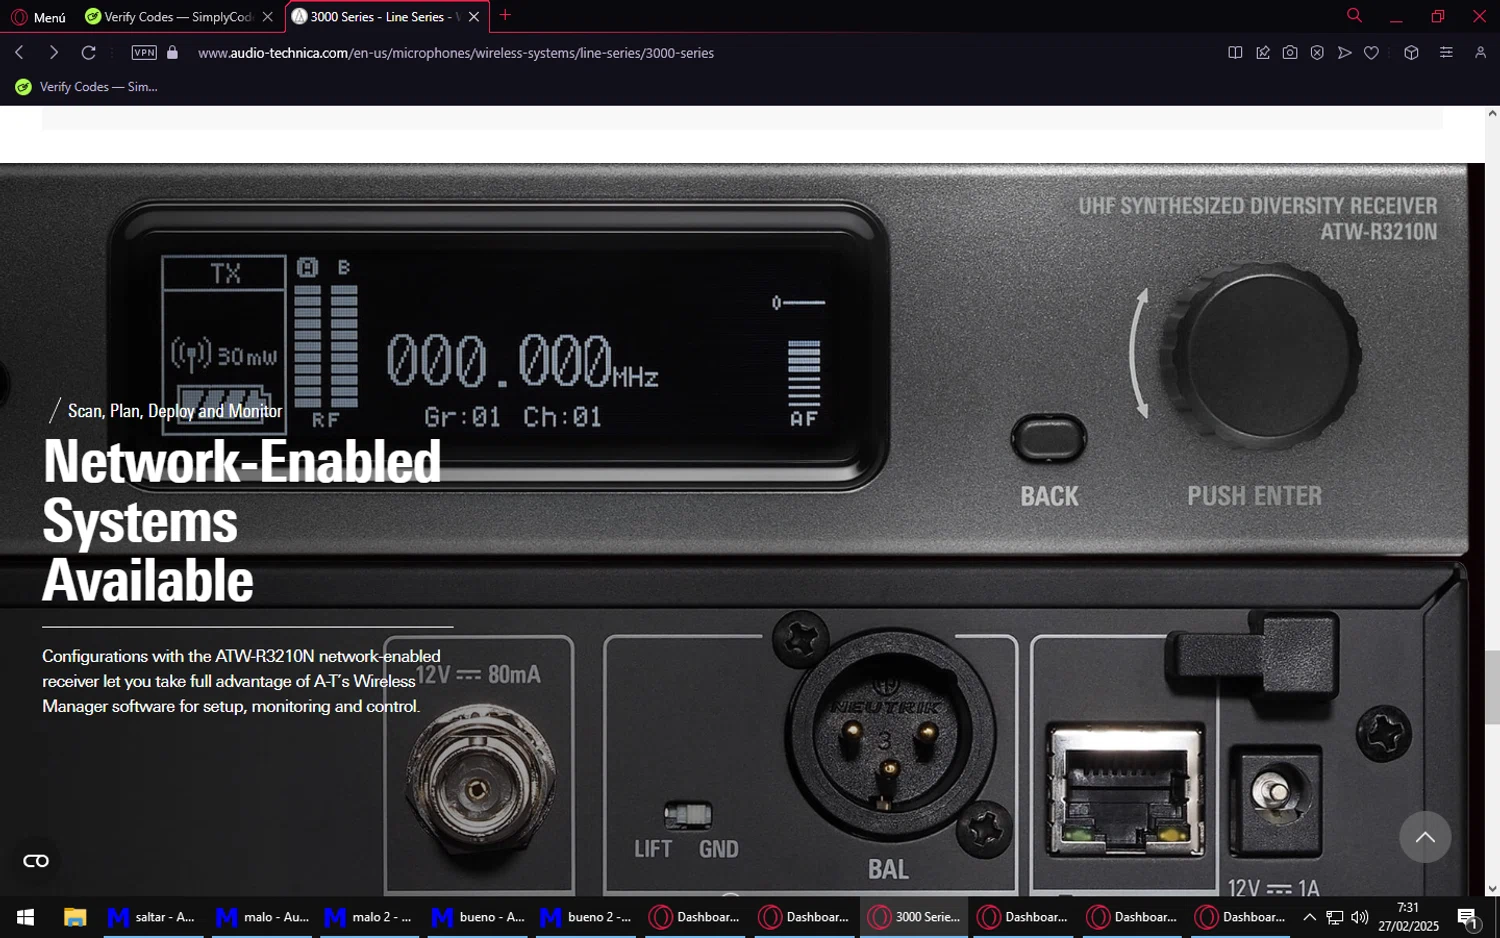Image resolution: width=1500 pixels, height=938 pixels.
Task: Click the pin-and-edit toolbar icon
Action: pyautogui.click(x=1263, y=53)
